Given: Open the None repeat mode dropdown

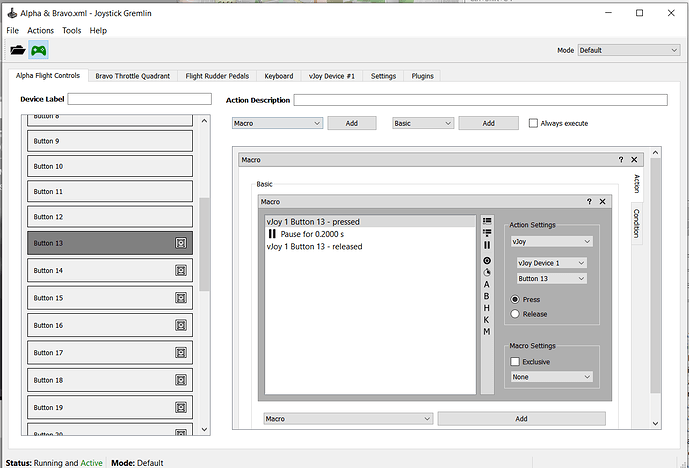Looking at the screenshot, I should (x=551, y=377).
